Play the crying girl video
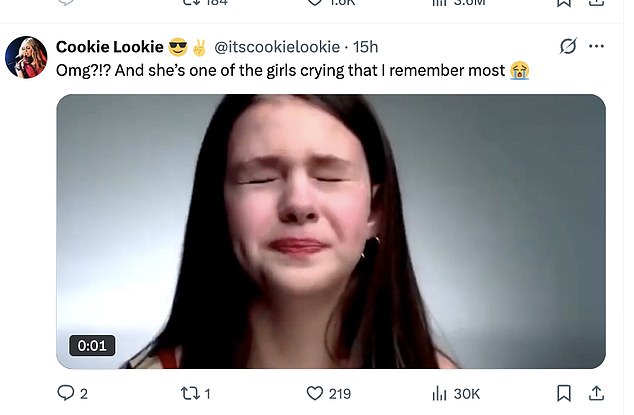 coord(330,231)
